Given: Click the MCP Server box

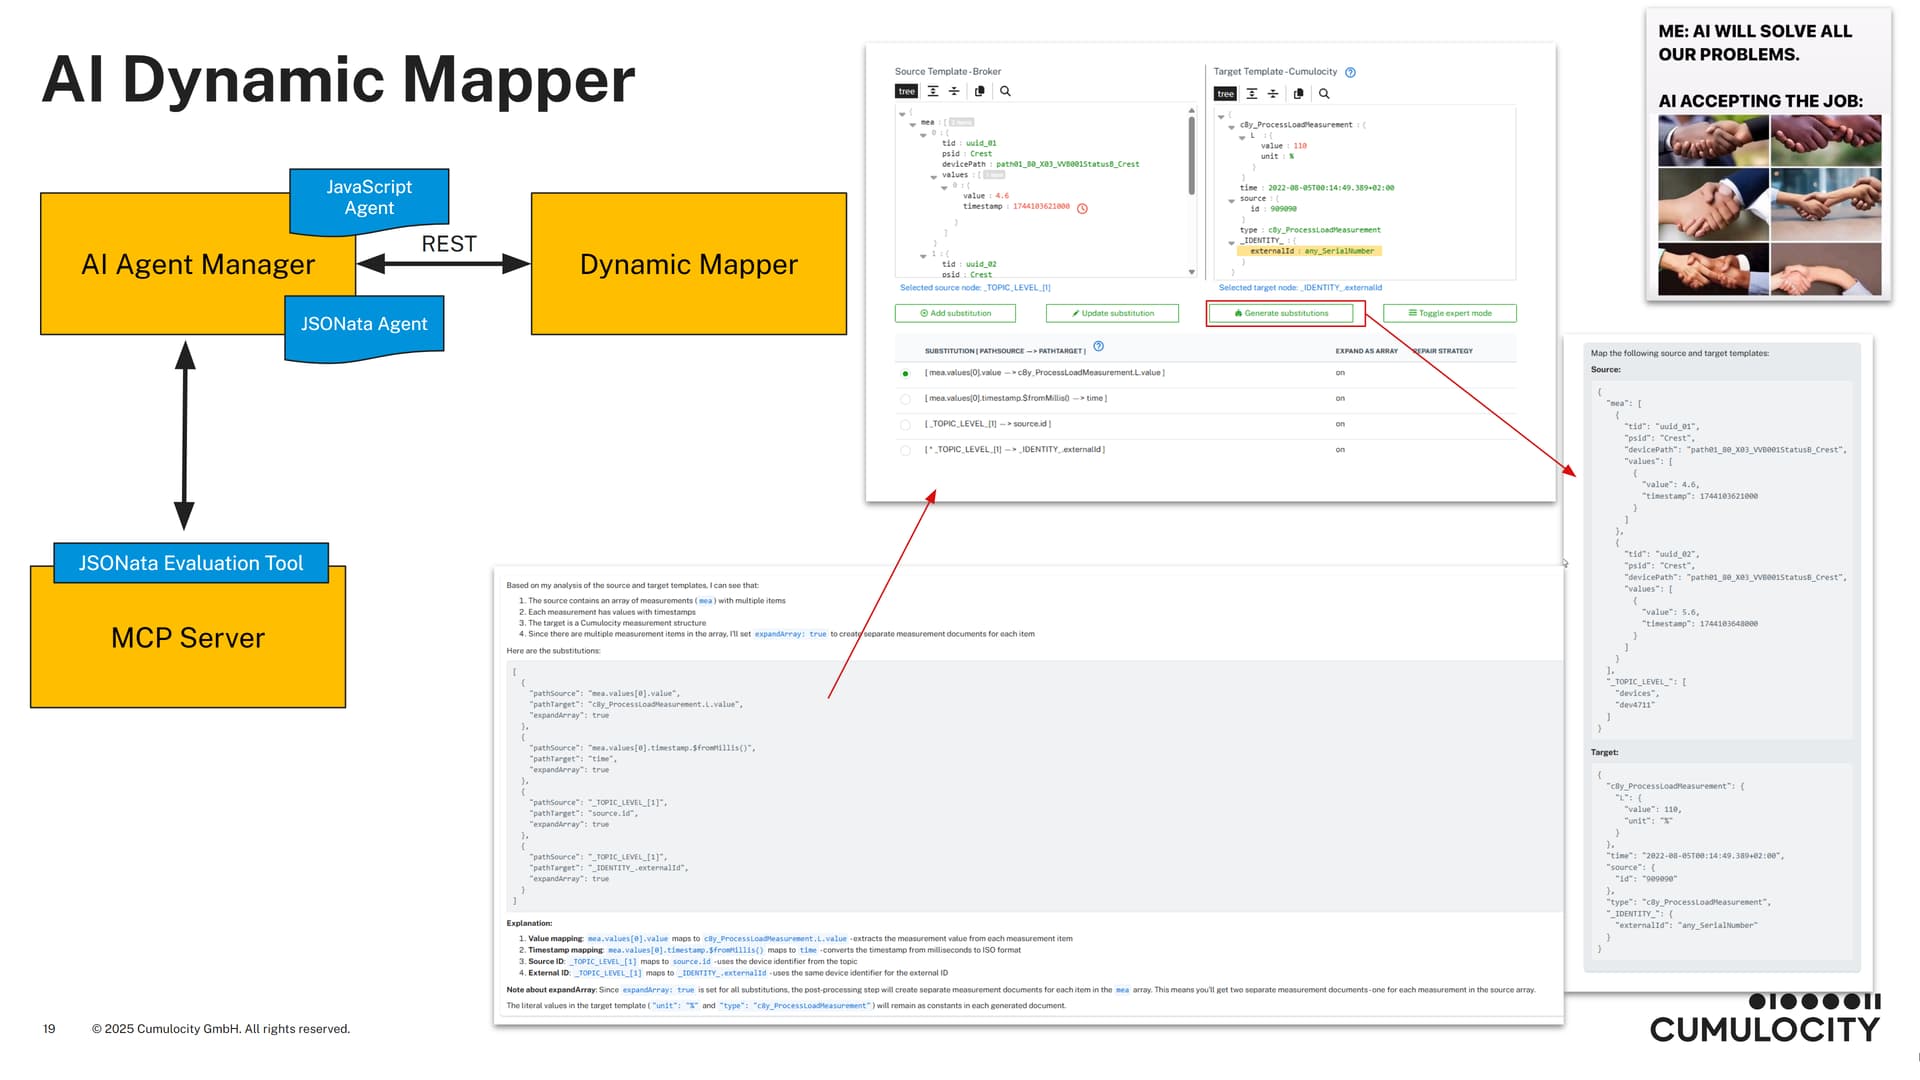Looking at the screenshot, I should click(x=188, y=638).
